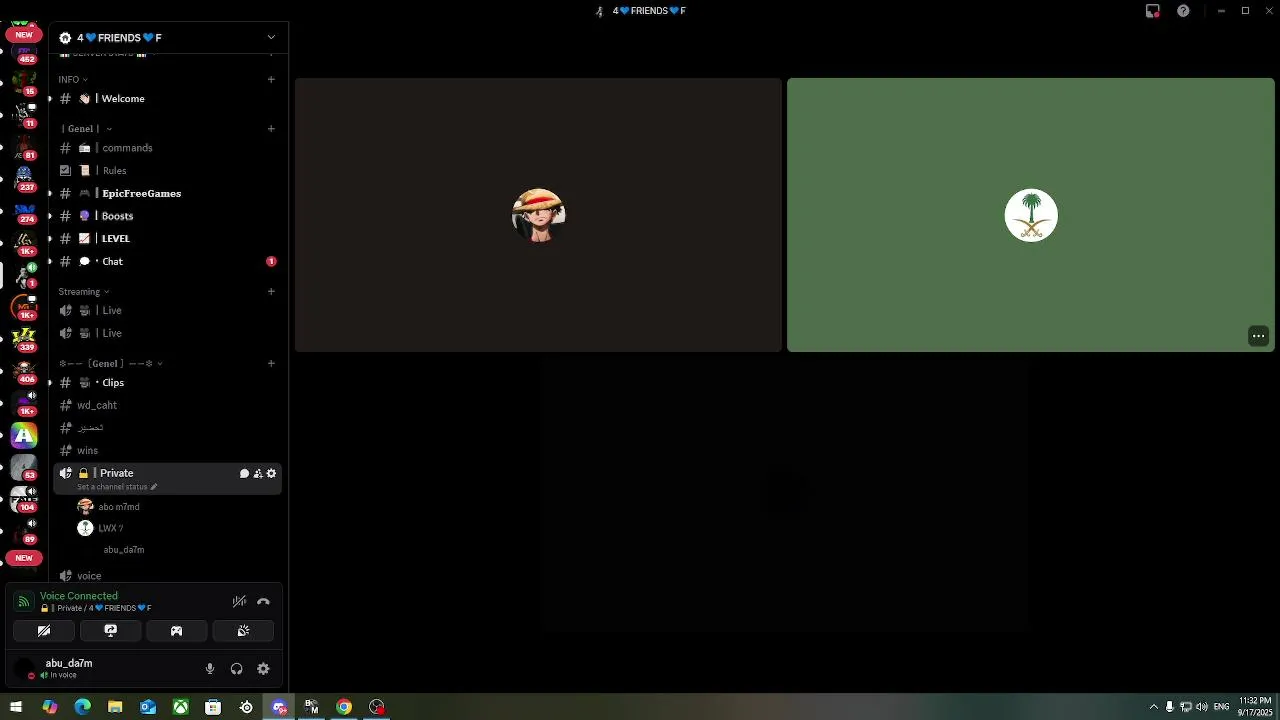Viewport: 1280px width, 720px height.
Task: Open Google Chrome from taskbar
Action: [x=344, y=707]
